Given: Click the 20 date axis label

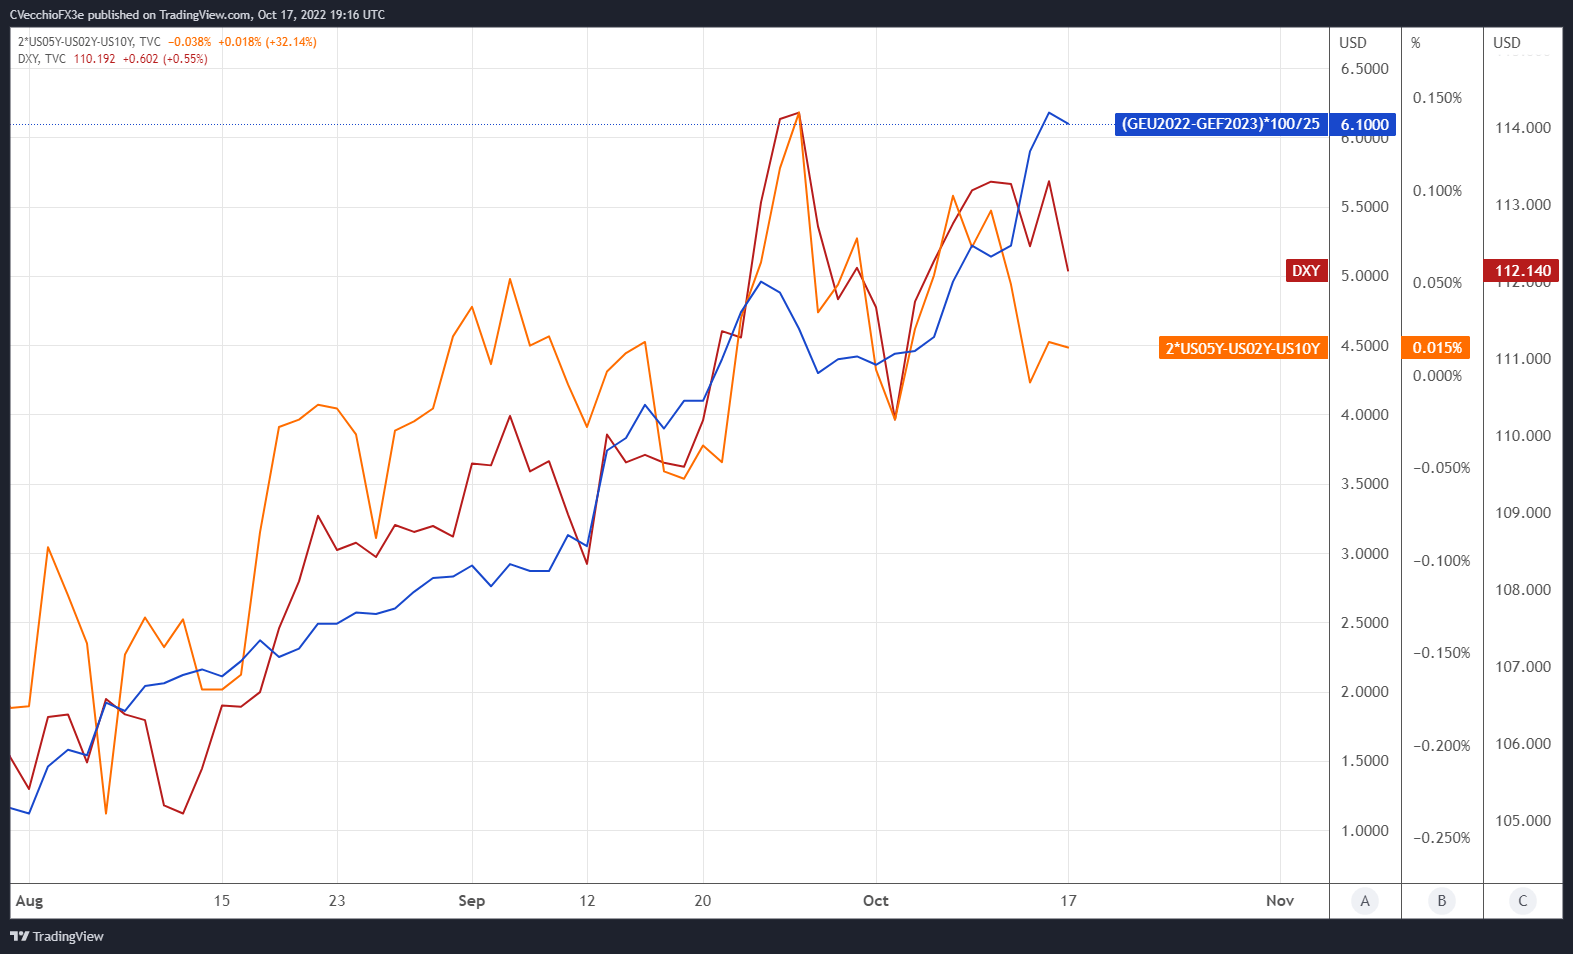Looking at the screenshot, I should tap(703, 900).
